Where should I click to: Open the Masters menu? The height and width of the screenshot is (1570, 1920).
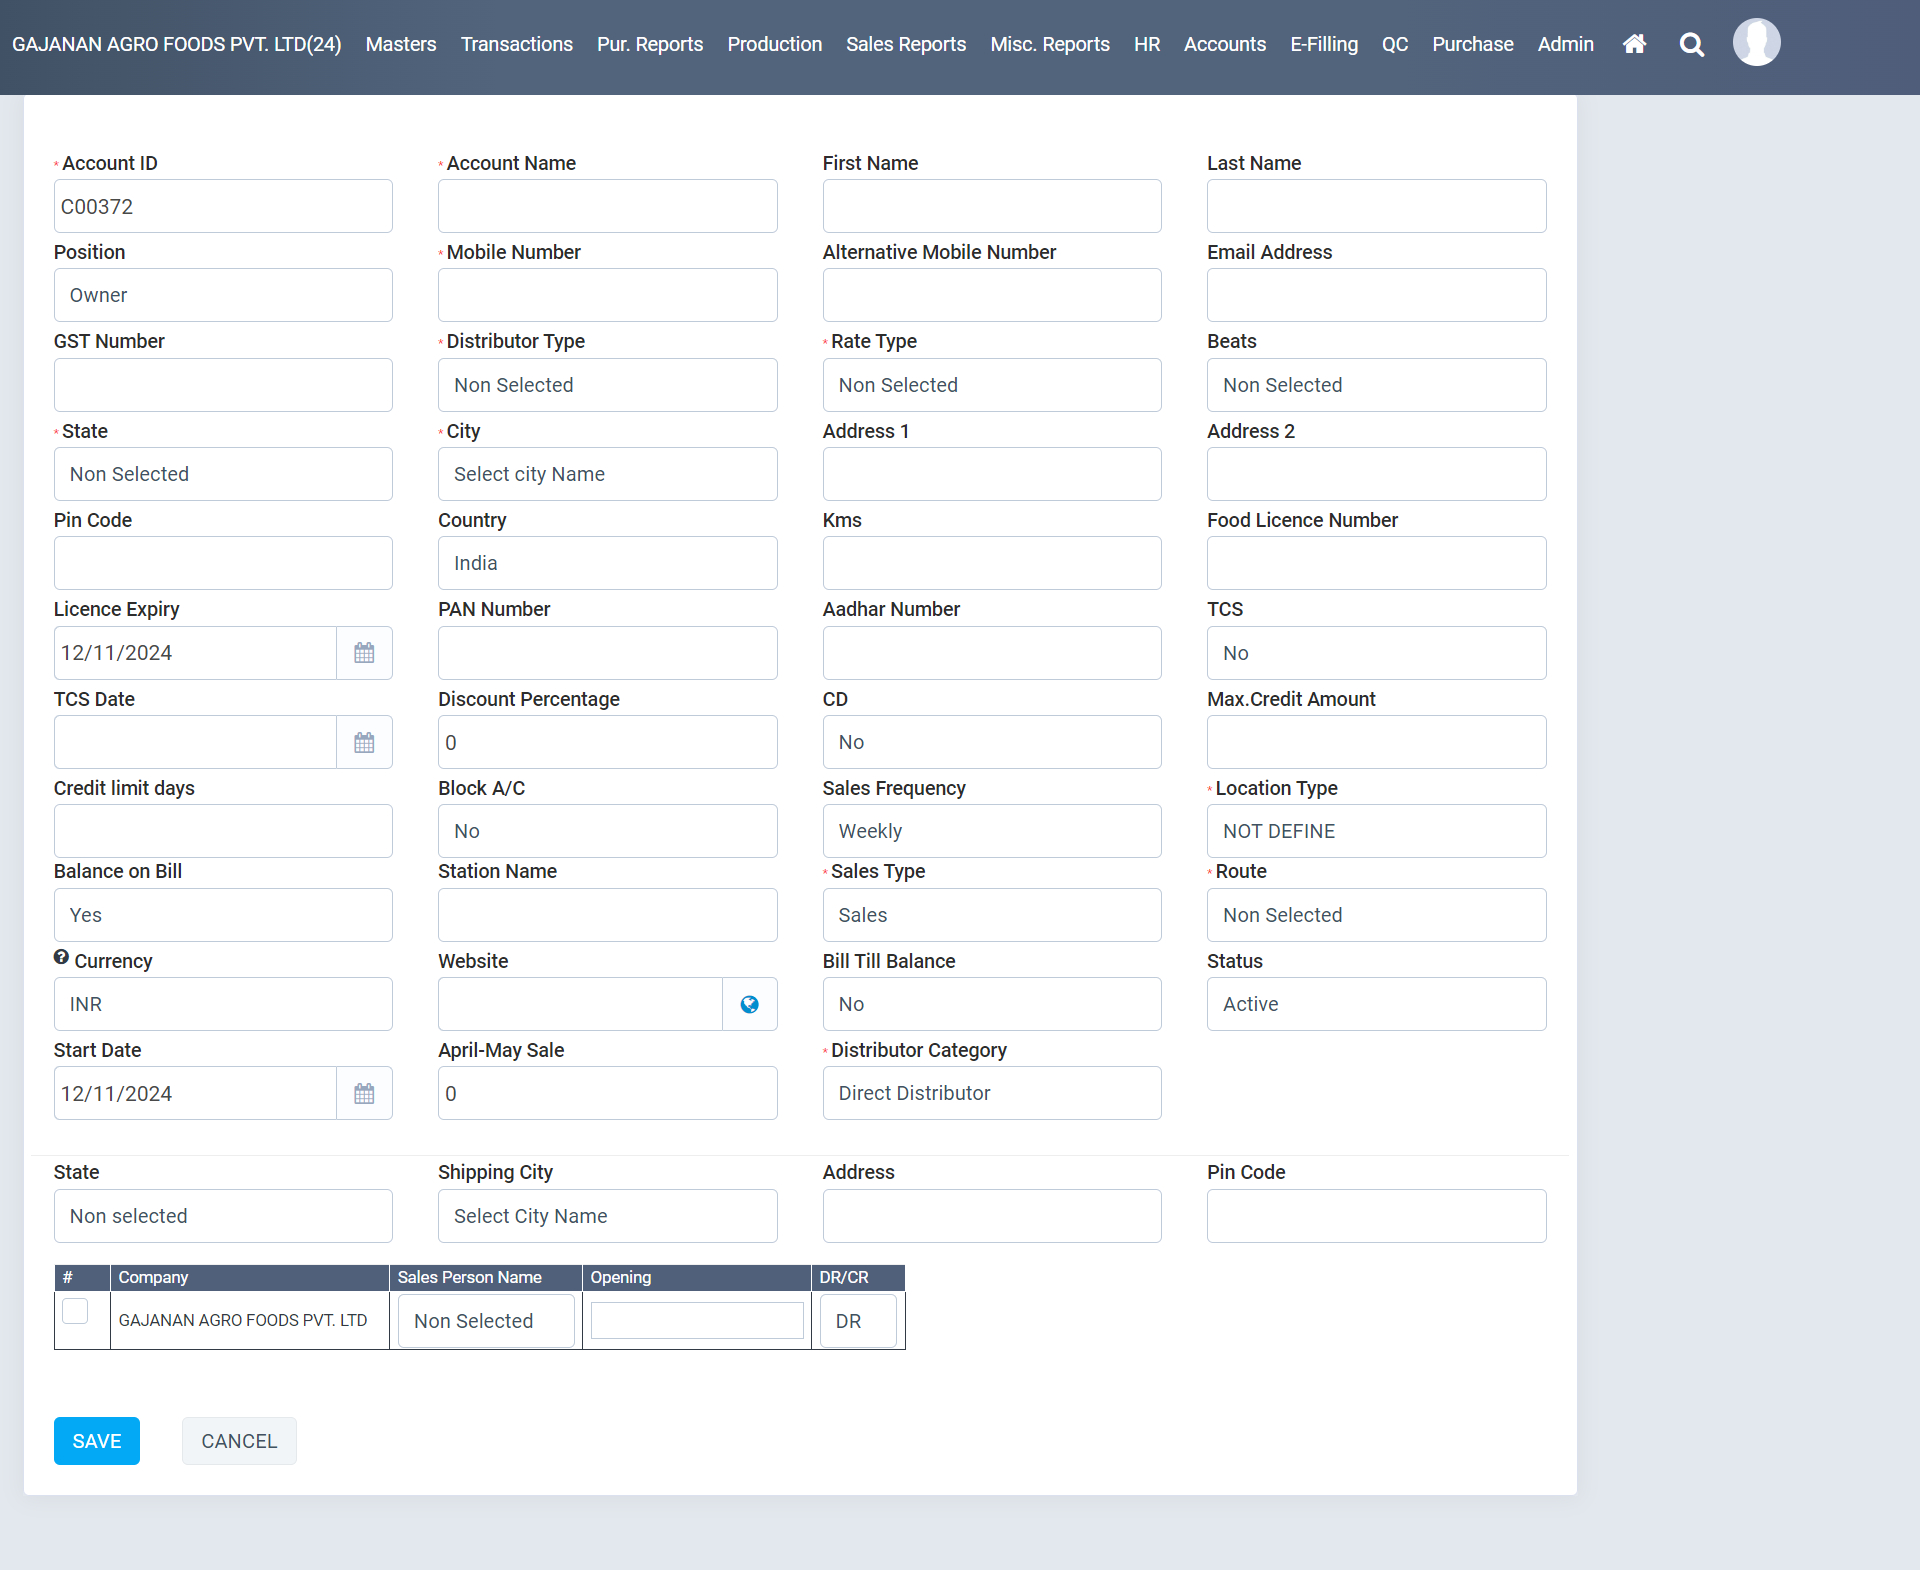coord(400,44)
